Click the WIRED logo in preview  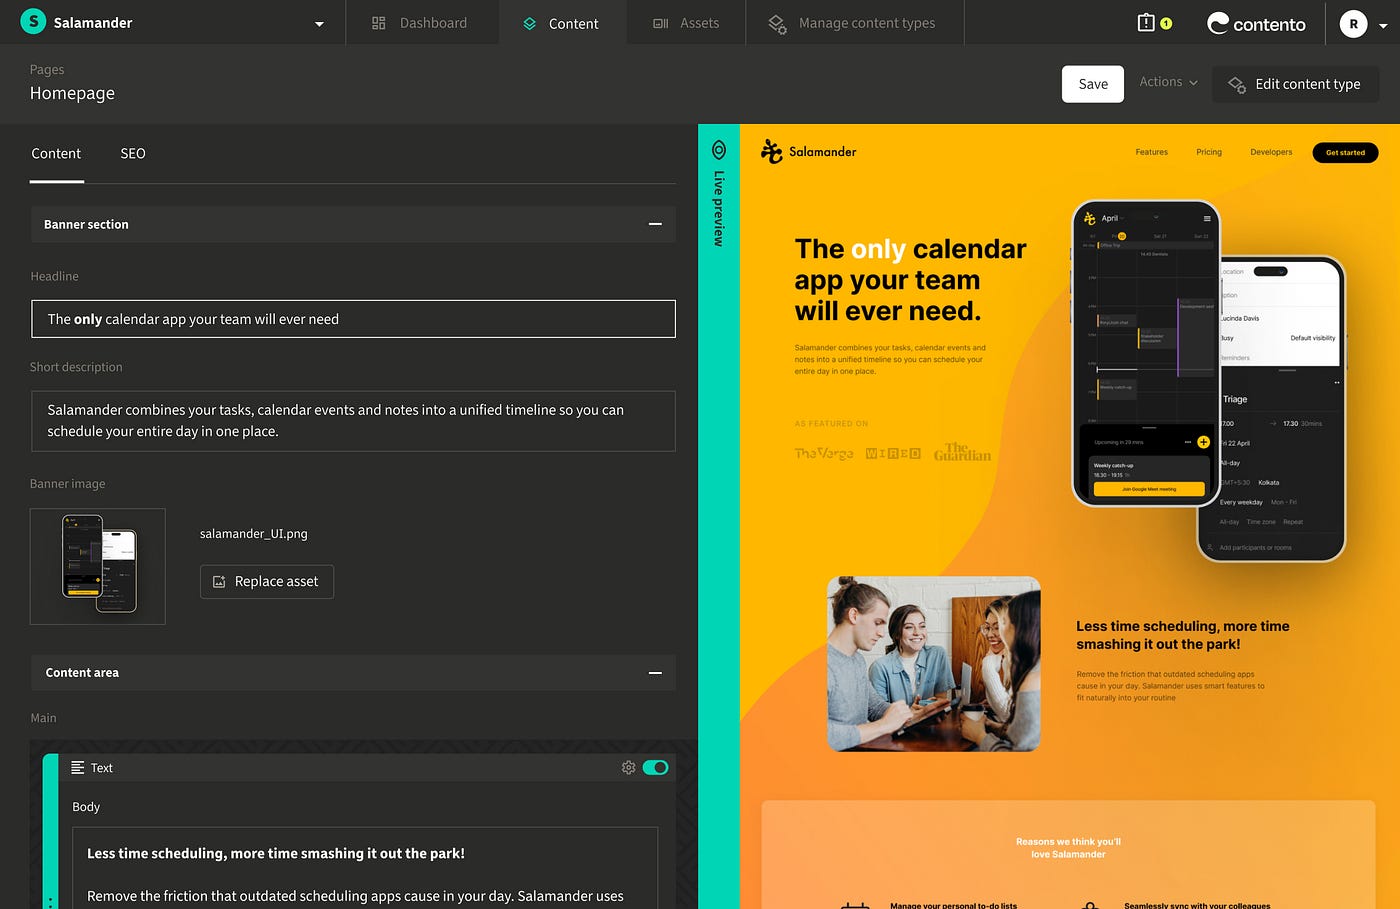[893, 454]
